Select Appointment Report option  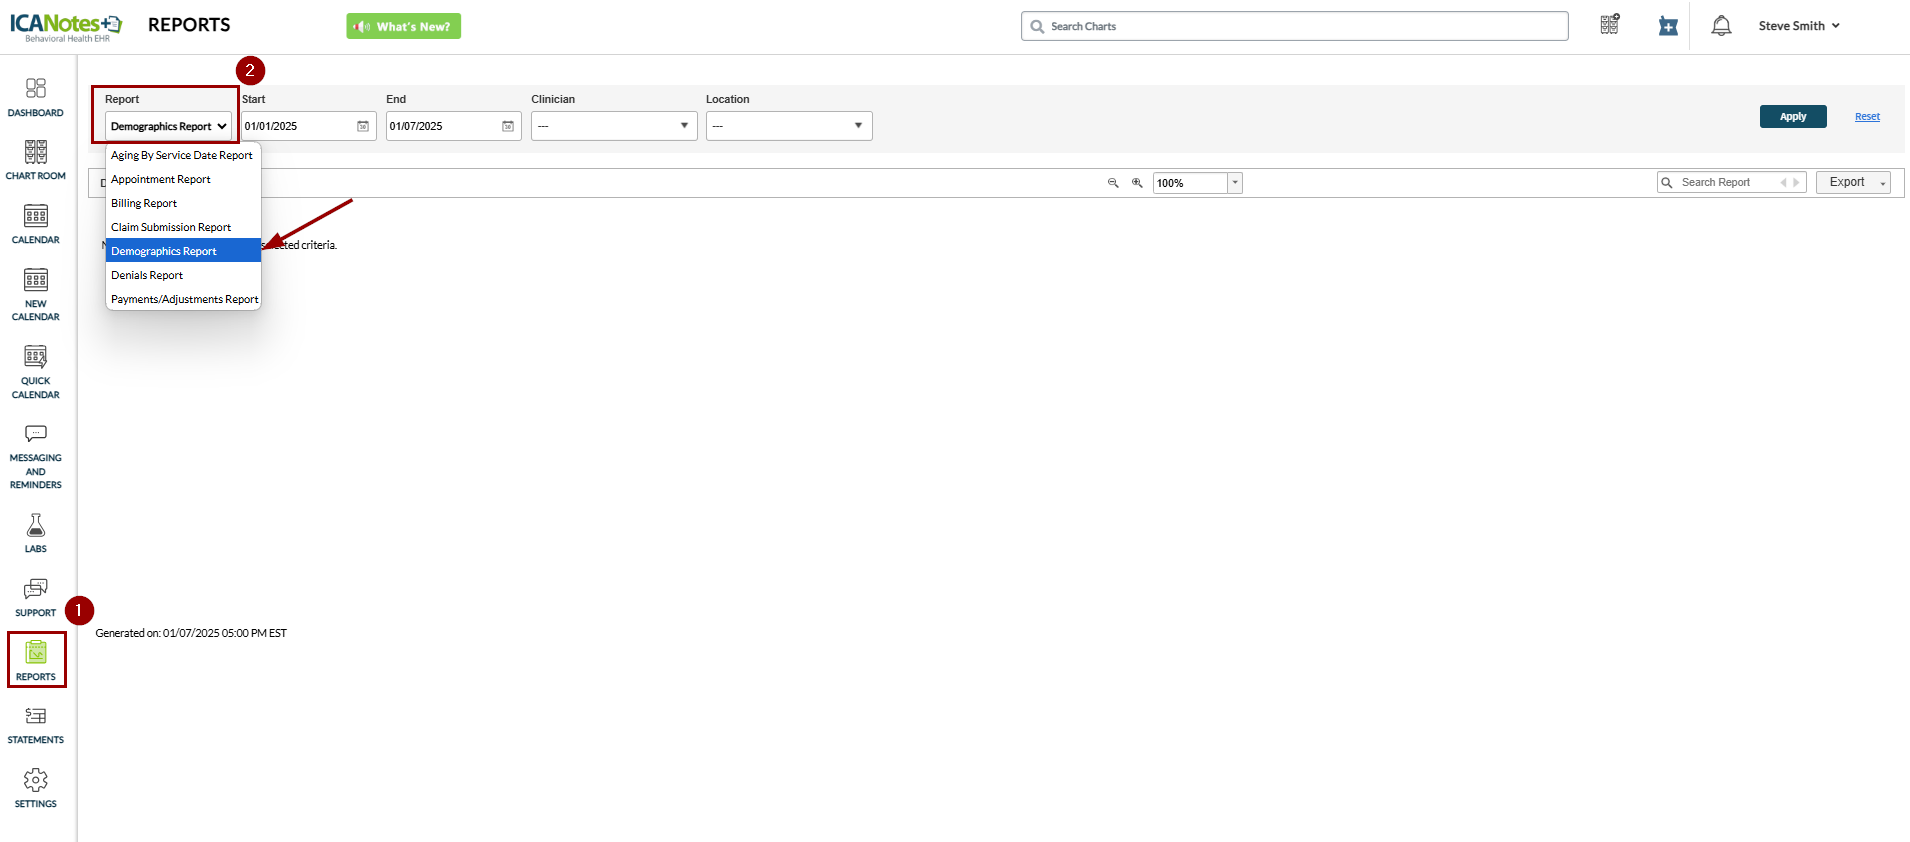click(x=183, y=179)
